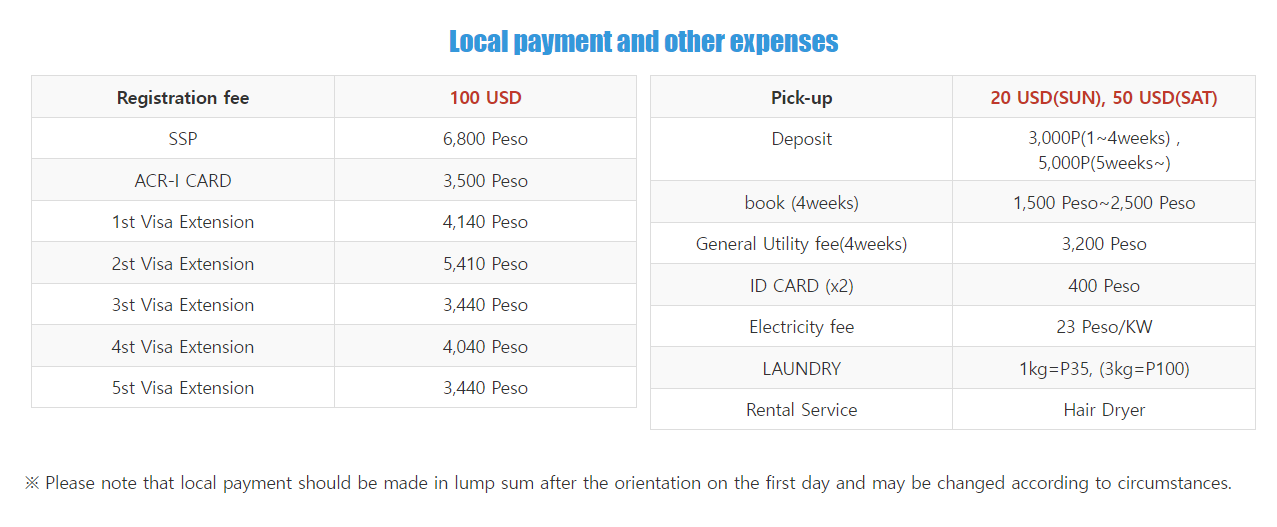1277x527 pixels.
Task: Click the 4st Visa Extension label
Action: pyautogui.click(x=183, y=347)
